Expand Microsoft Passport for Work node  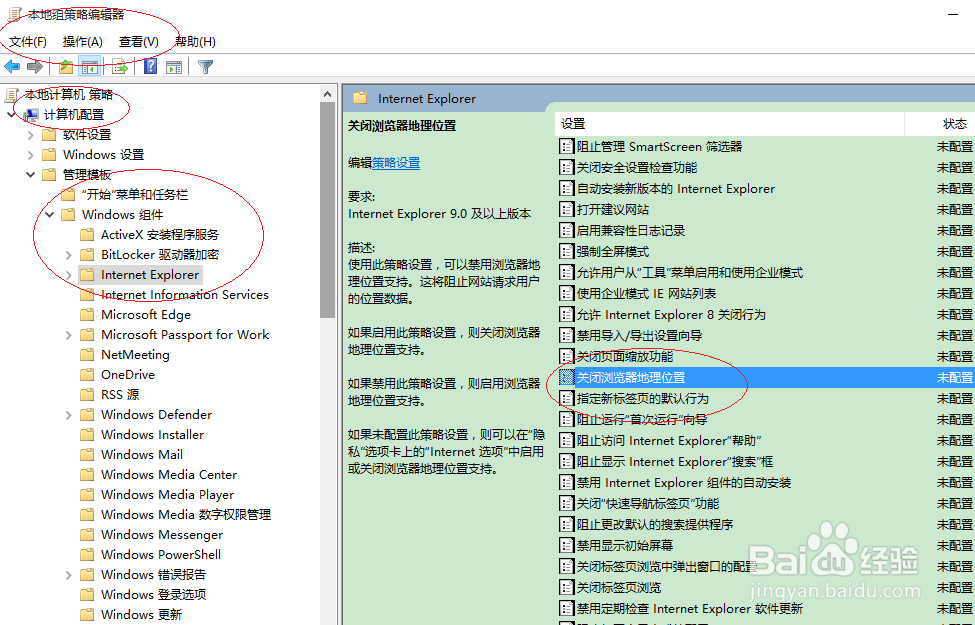[69, 335]
